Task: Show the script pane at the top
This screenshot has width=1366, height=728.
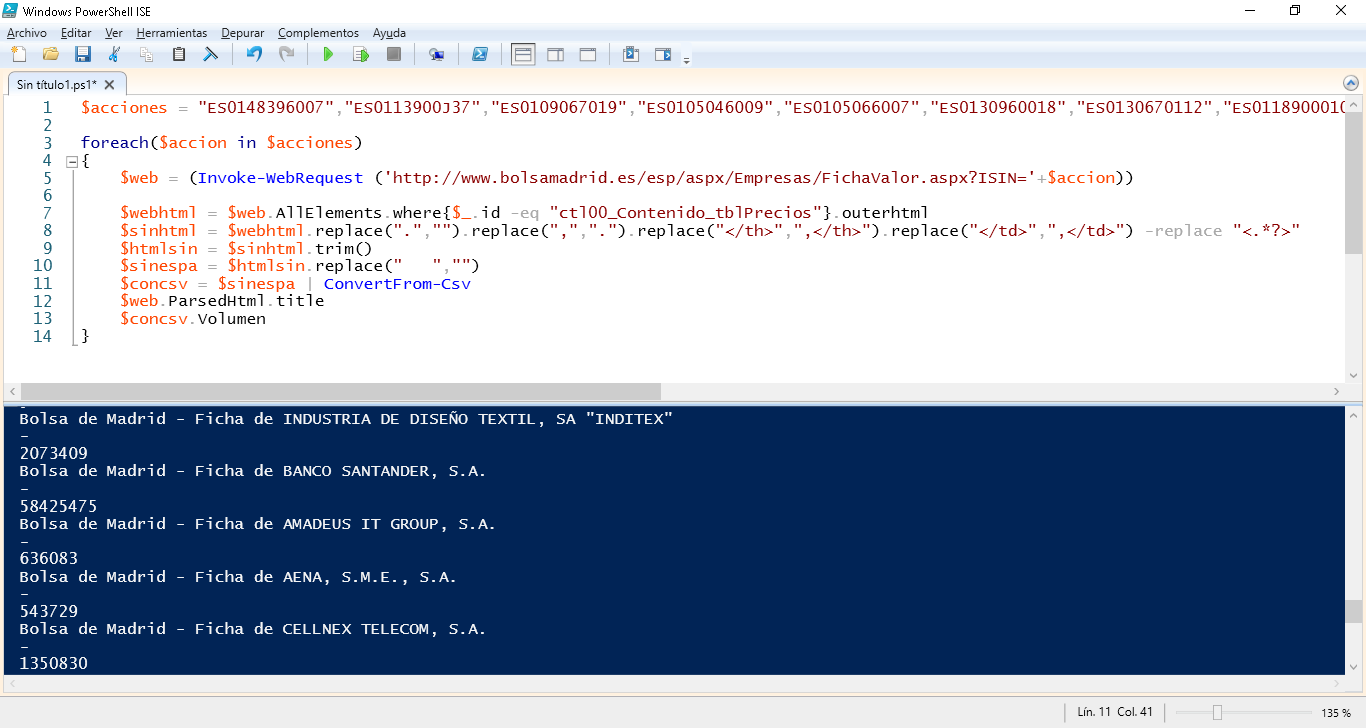Action: tap(523, 55)
